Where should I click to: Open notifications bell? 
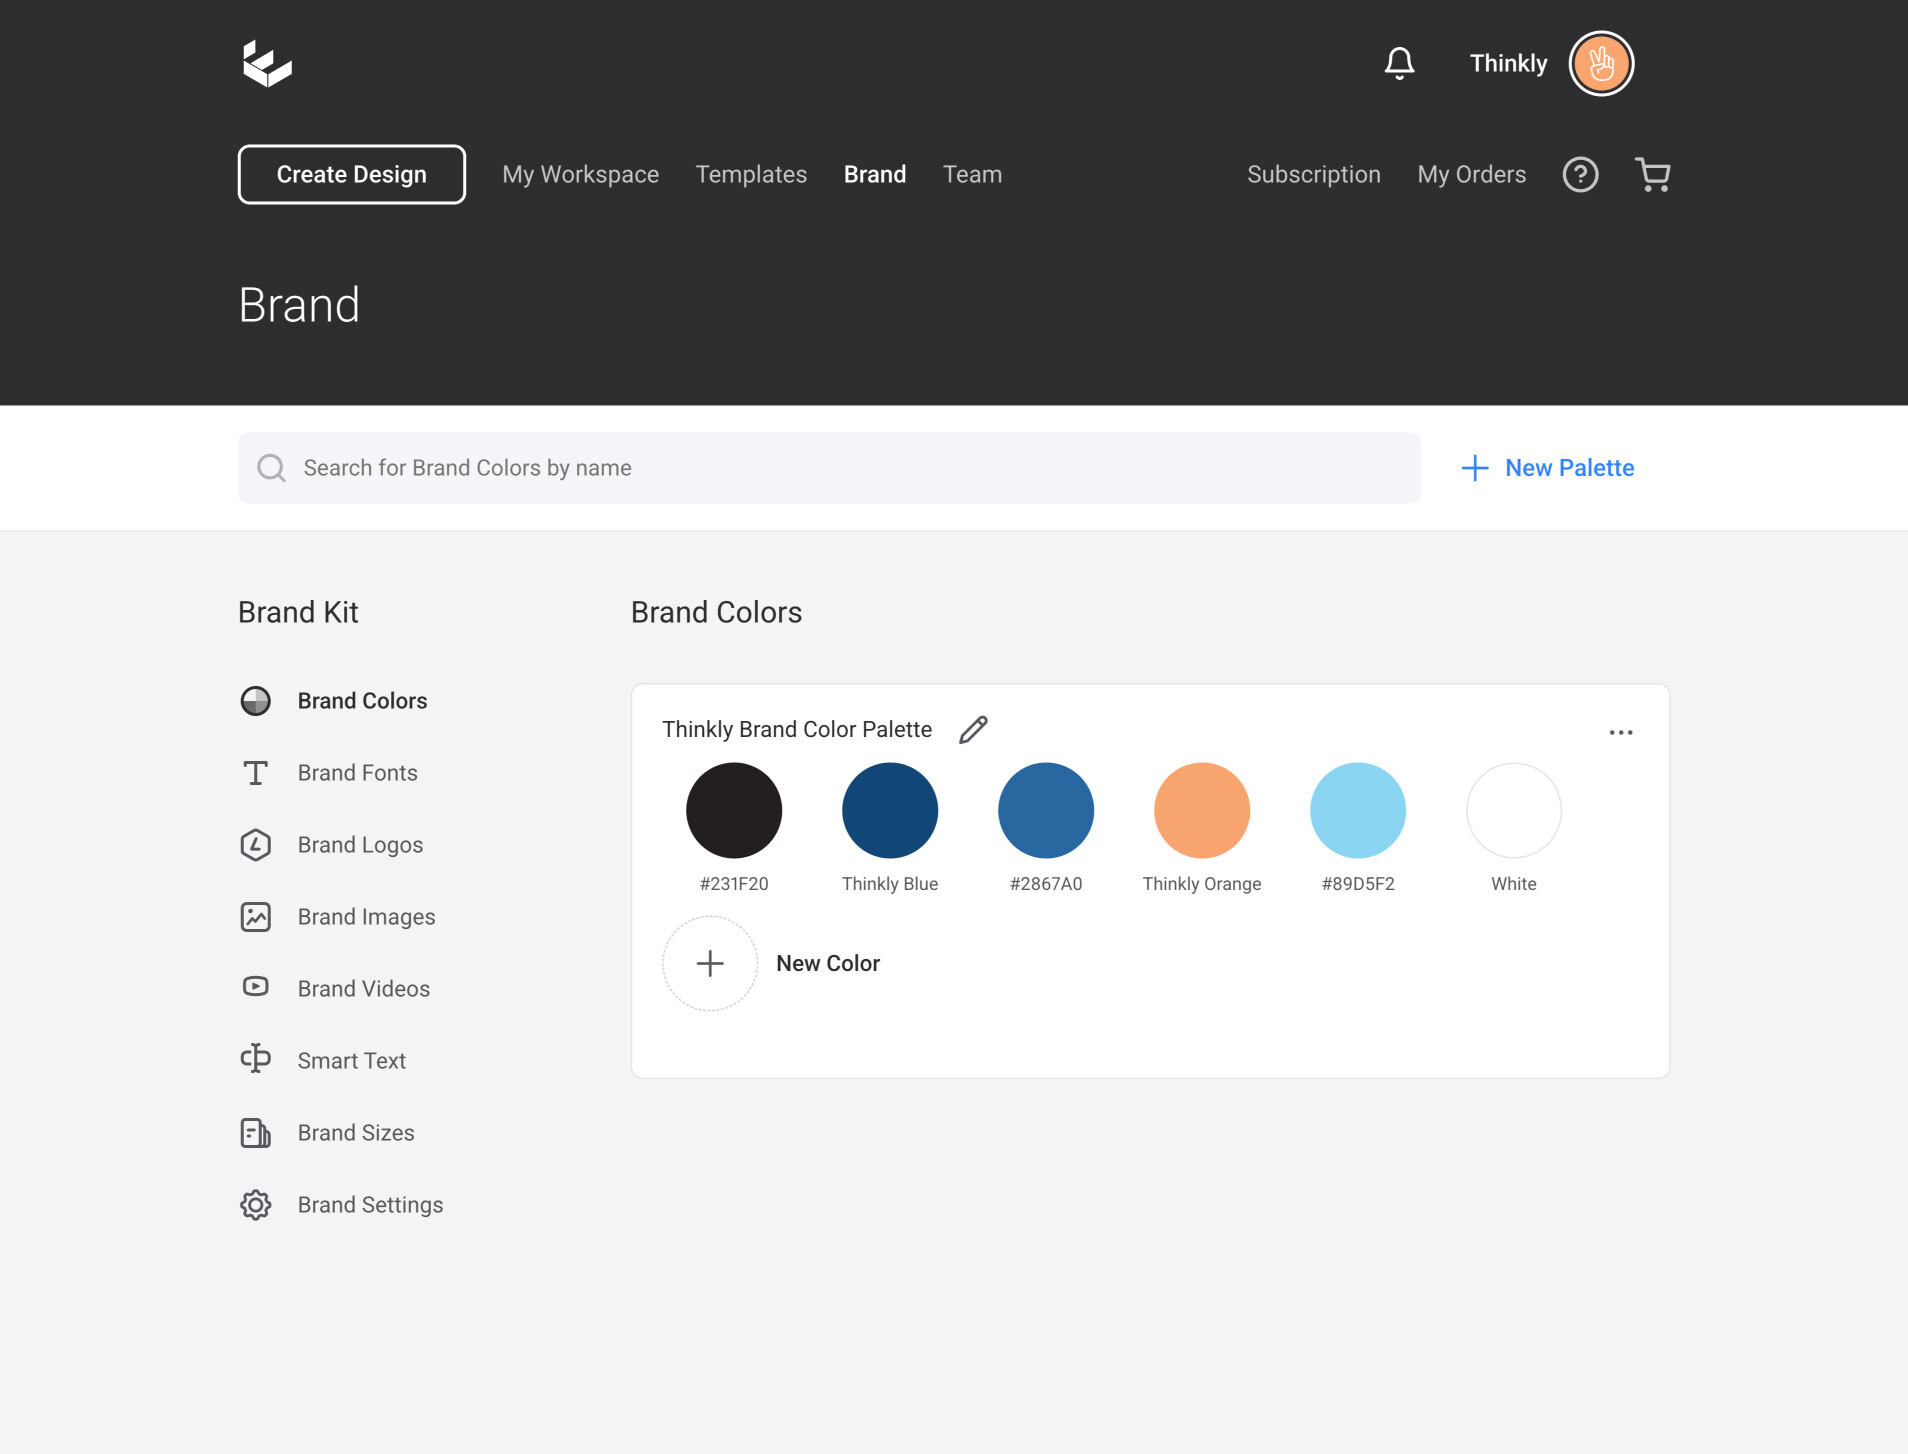pyautogui.click(x=1399, y=63)
